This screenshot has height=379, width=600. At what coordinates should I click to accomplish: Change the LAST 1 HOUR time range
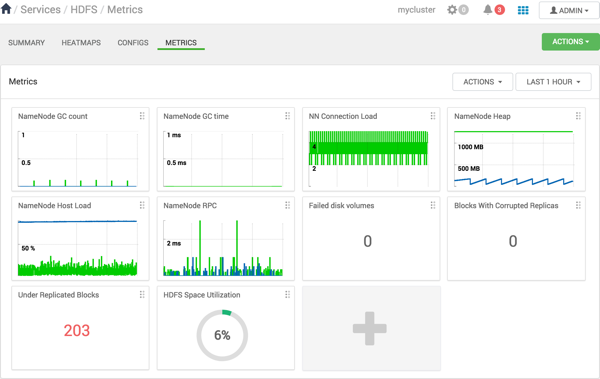coord(553,82)
